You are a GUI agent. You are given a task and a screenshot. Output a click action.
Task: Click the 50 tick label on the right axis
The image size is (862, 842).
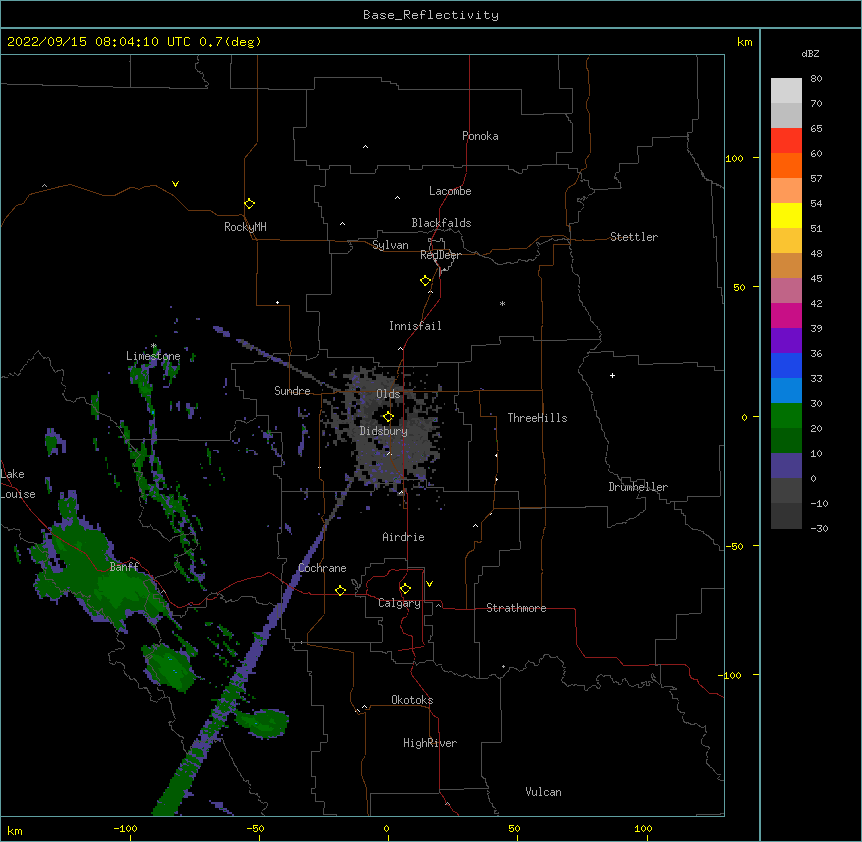click(739, 287)
